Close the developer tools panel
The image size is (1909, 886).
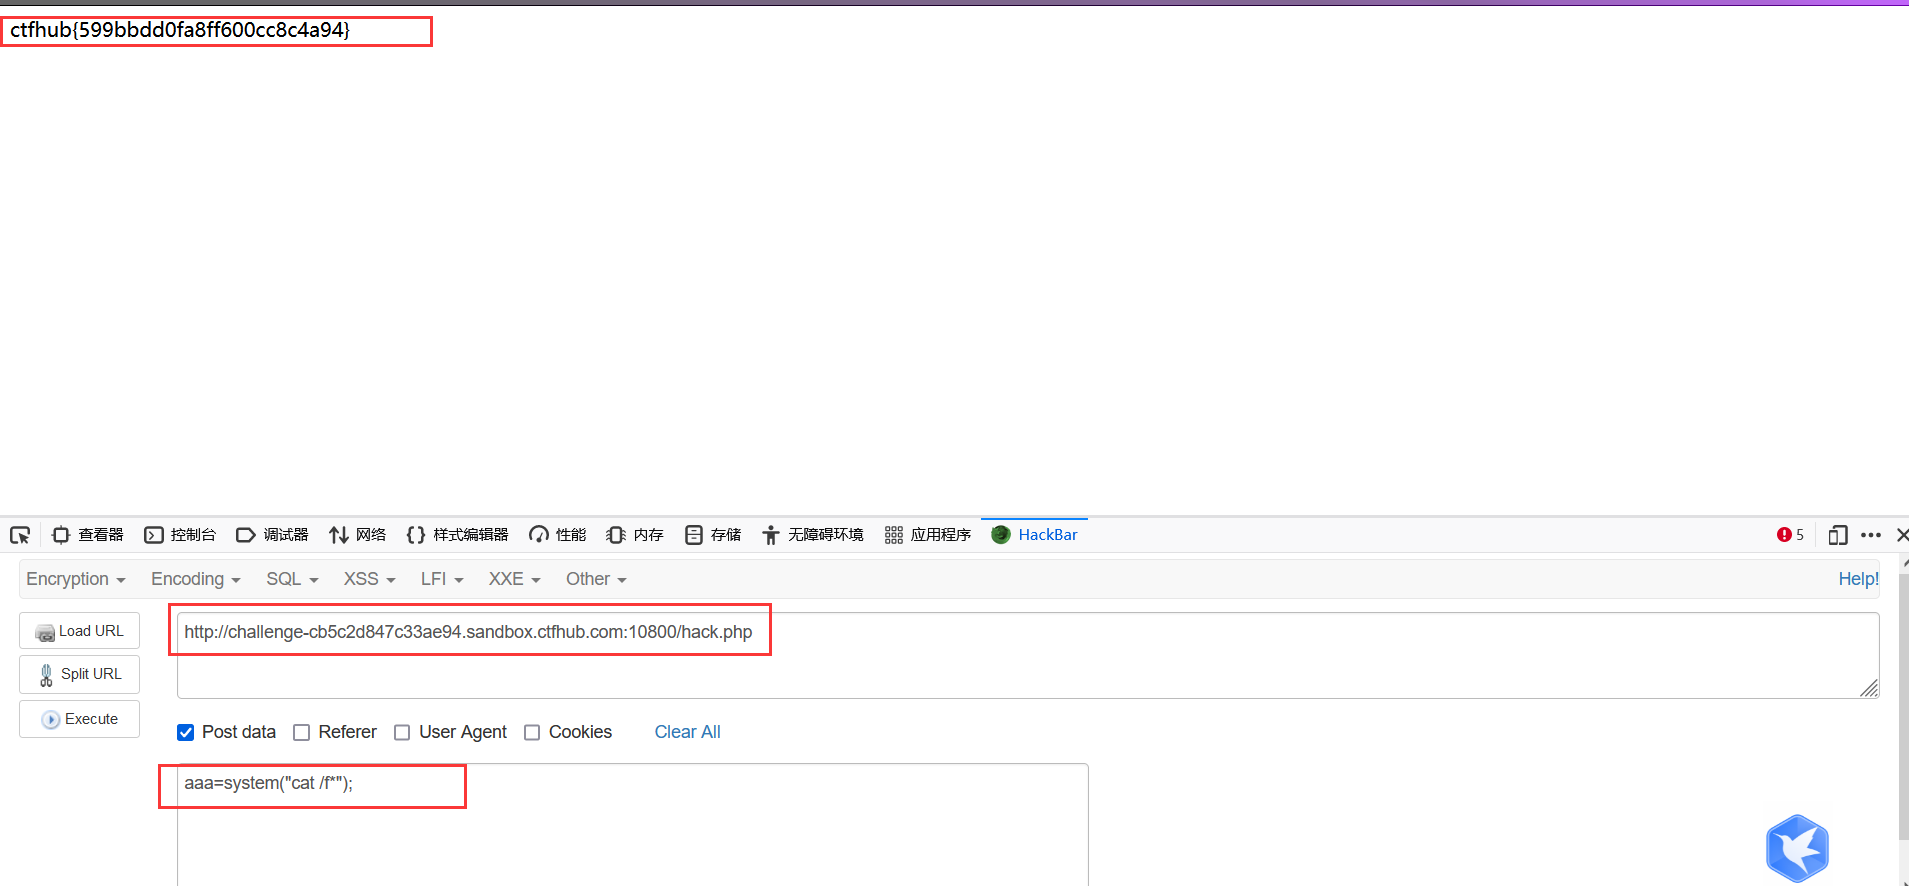pos(1901,535)
